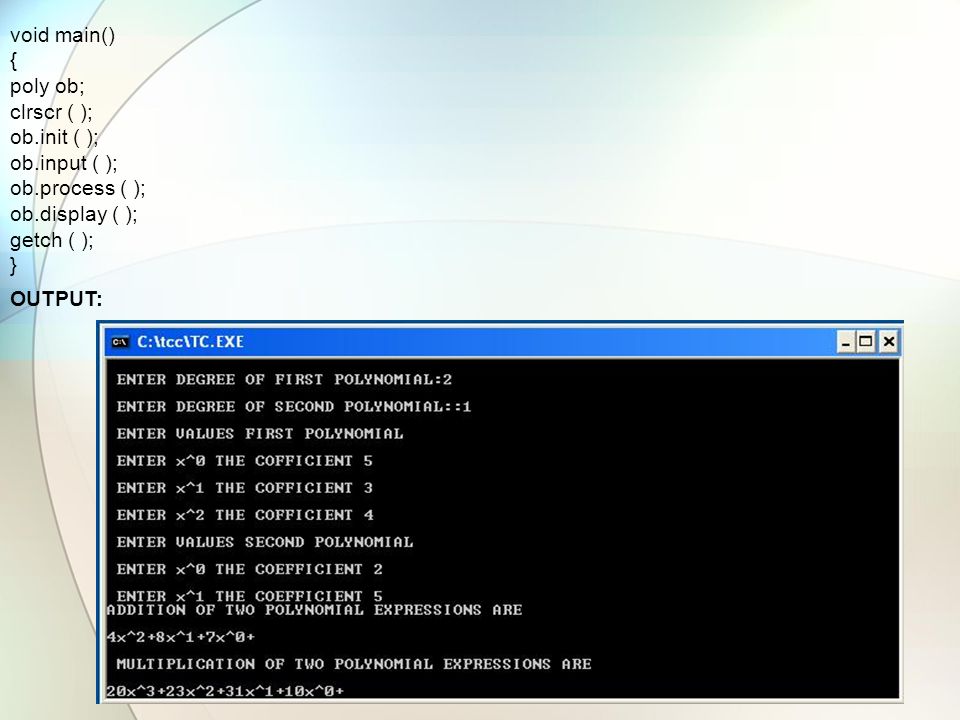Image resolution: width=960 pixels, height=720 pixels.
Task: Click 'ENTER x^0 THE COFFICIENT 5' line
Action: (x=244, y=461)
